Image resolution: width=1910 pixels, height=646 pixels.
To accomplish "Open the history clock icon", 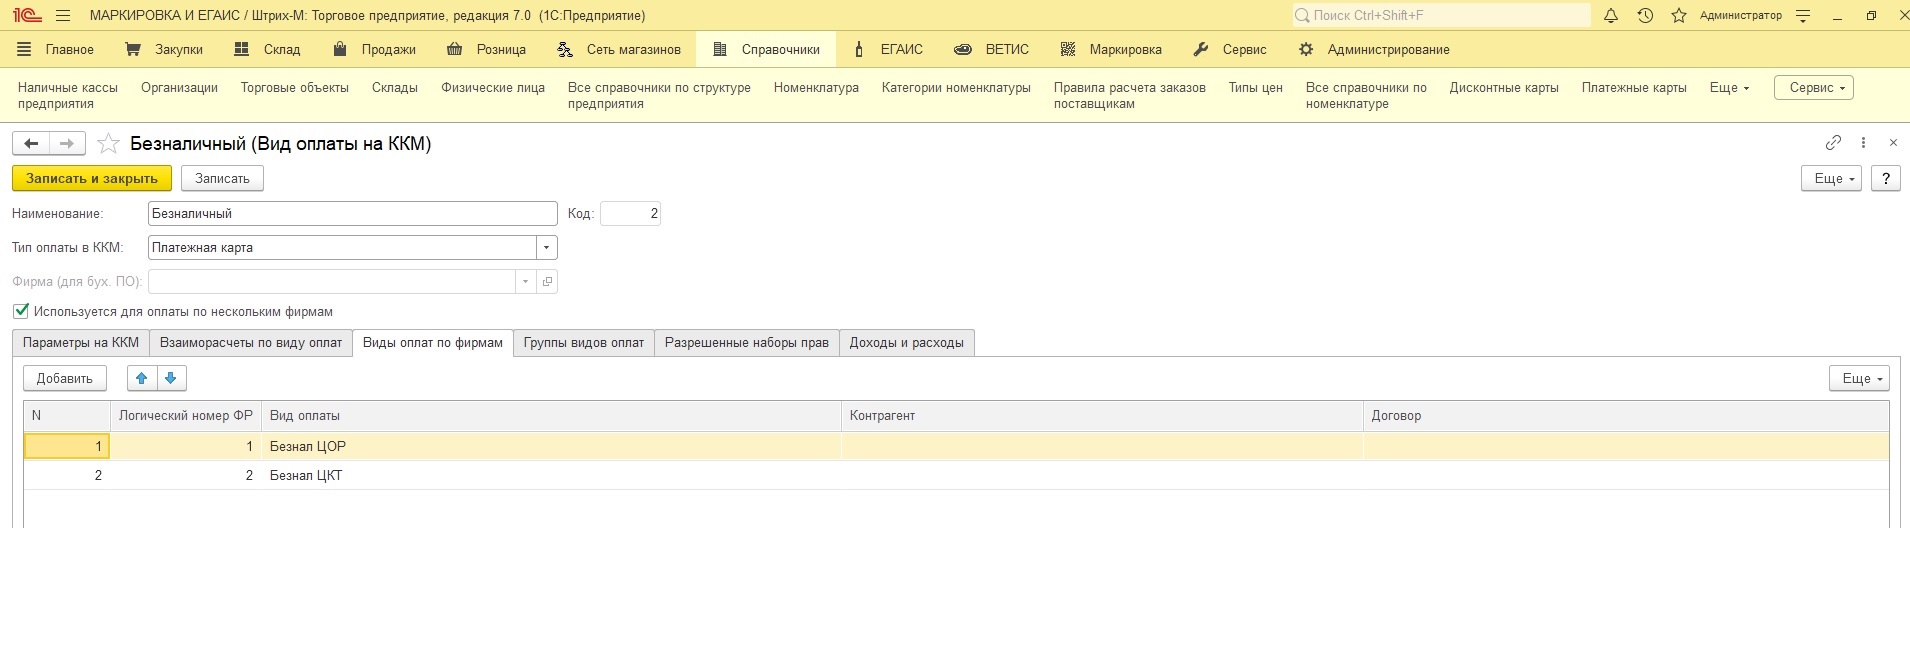I will tap(1645, 16).
